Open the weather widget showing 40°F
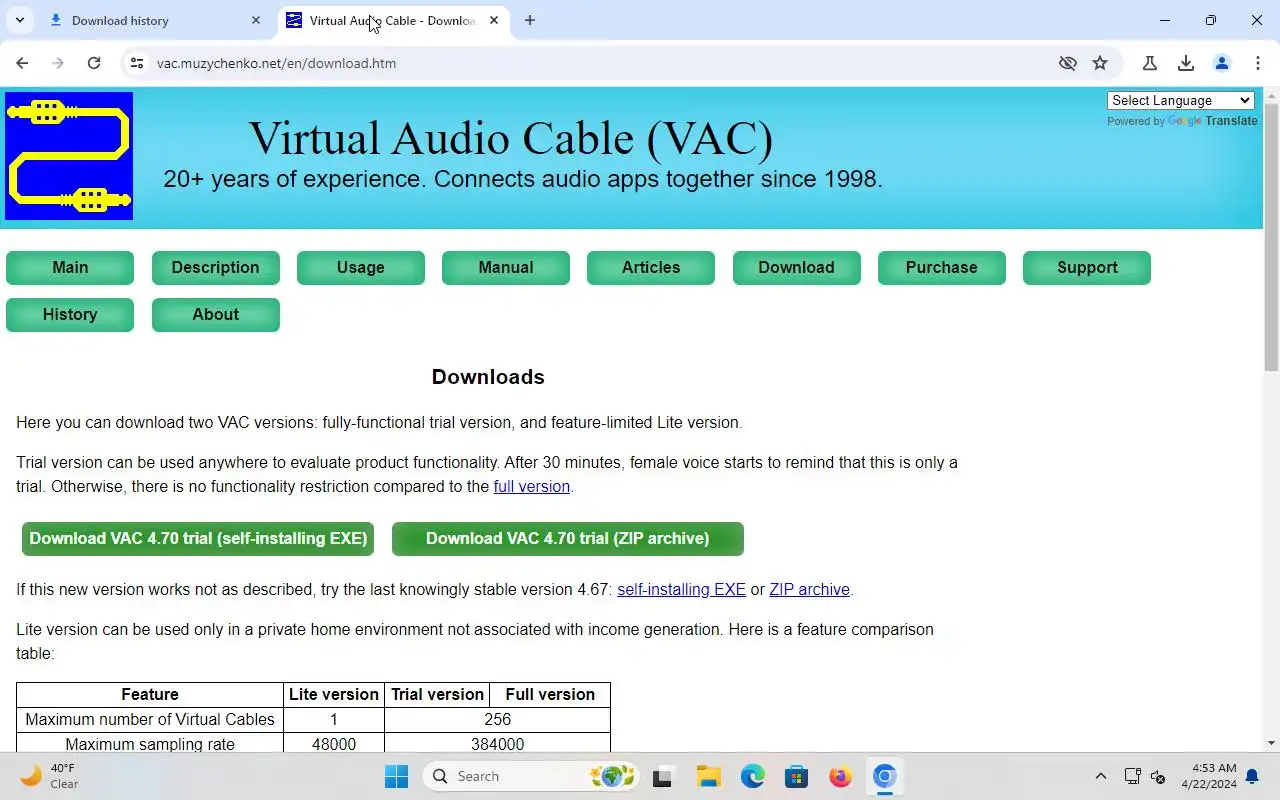The width and height of the screenshot is (1280, 800). (x=50, y=776)
